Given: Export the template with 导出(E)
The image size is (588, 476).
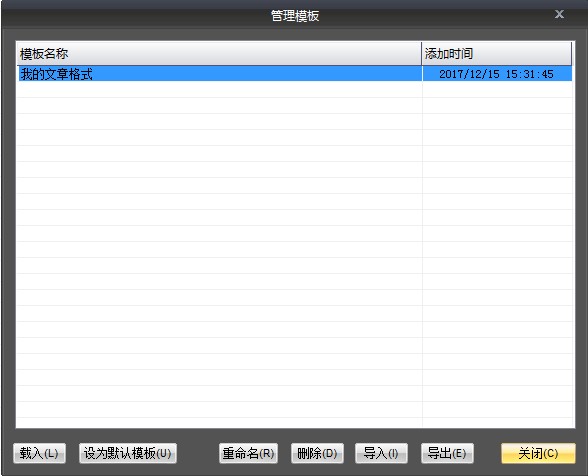Looking at the screenshot, I should 447,453.
